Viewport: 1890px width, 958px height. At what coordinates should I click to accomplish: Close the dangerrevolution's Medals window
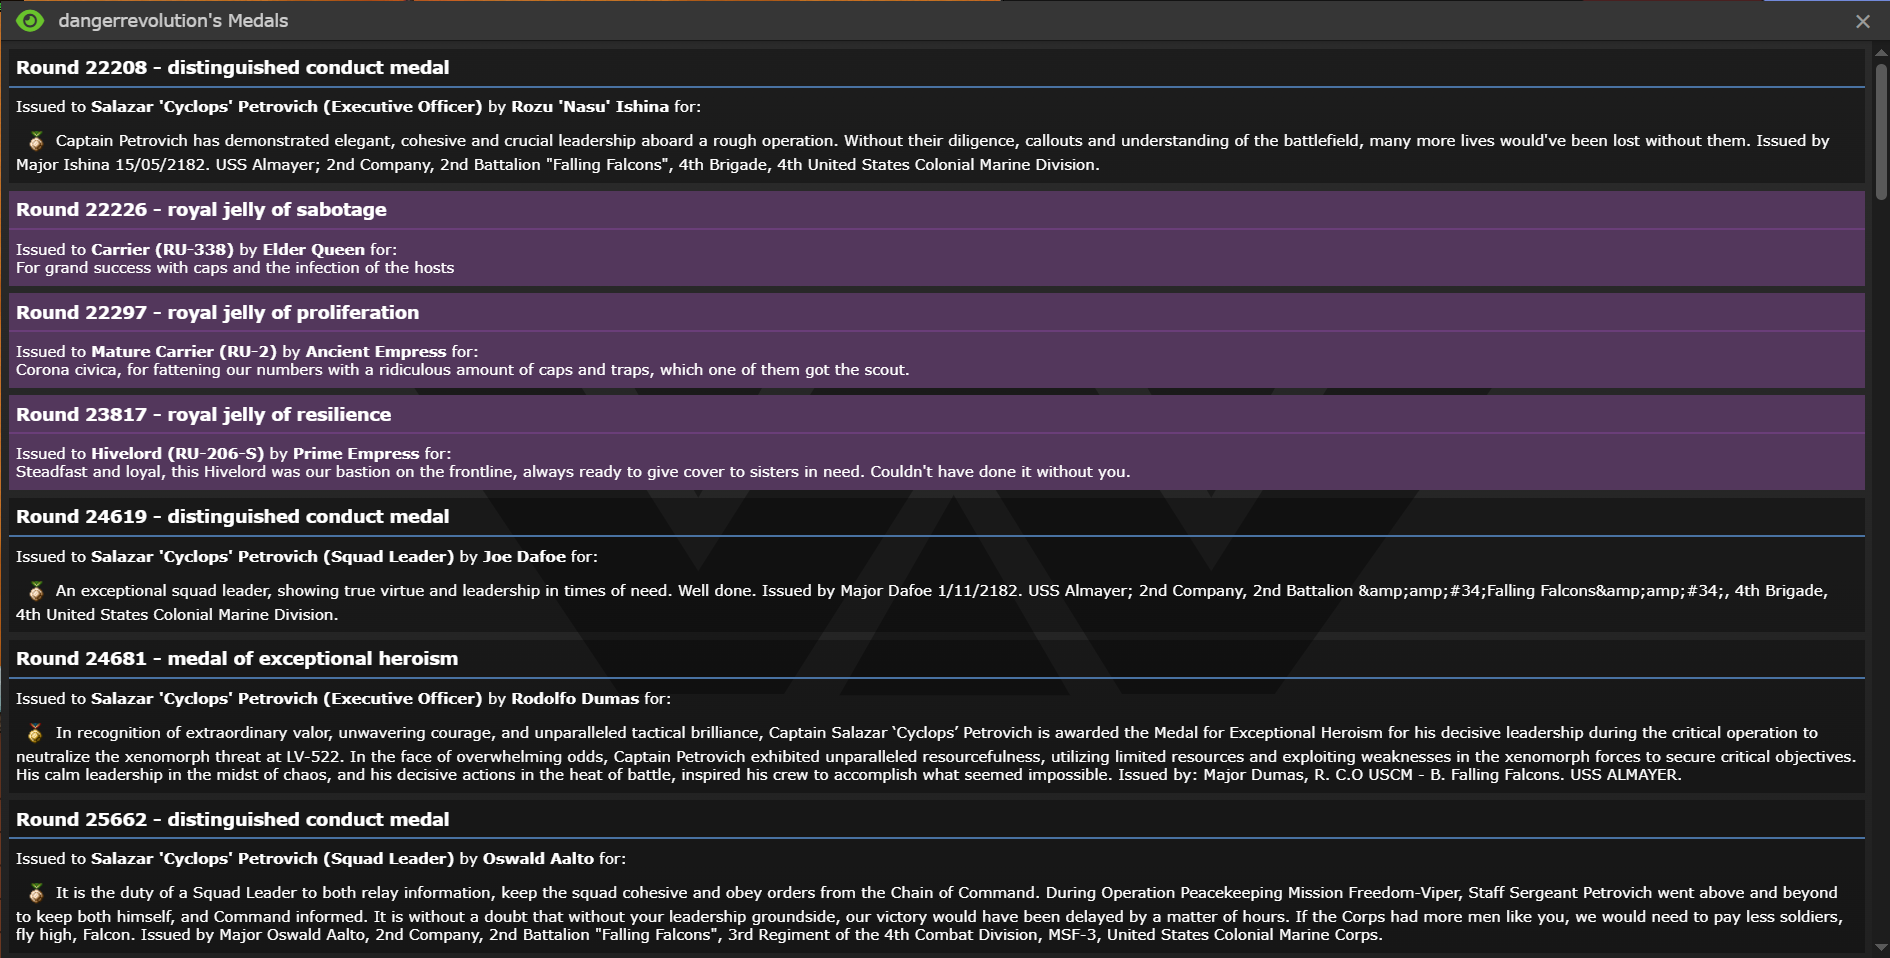1862,21
